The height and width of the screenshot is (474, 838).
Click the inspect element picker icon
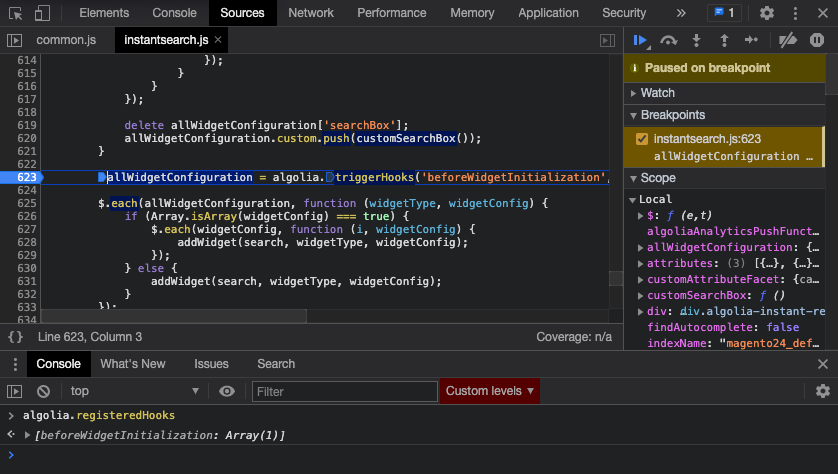pyautogui.click(x=15, y=13)
